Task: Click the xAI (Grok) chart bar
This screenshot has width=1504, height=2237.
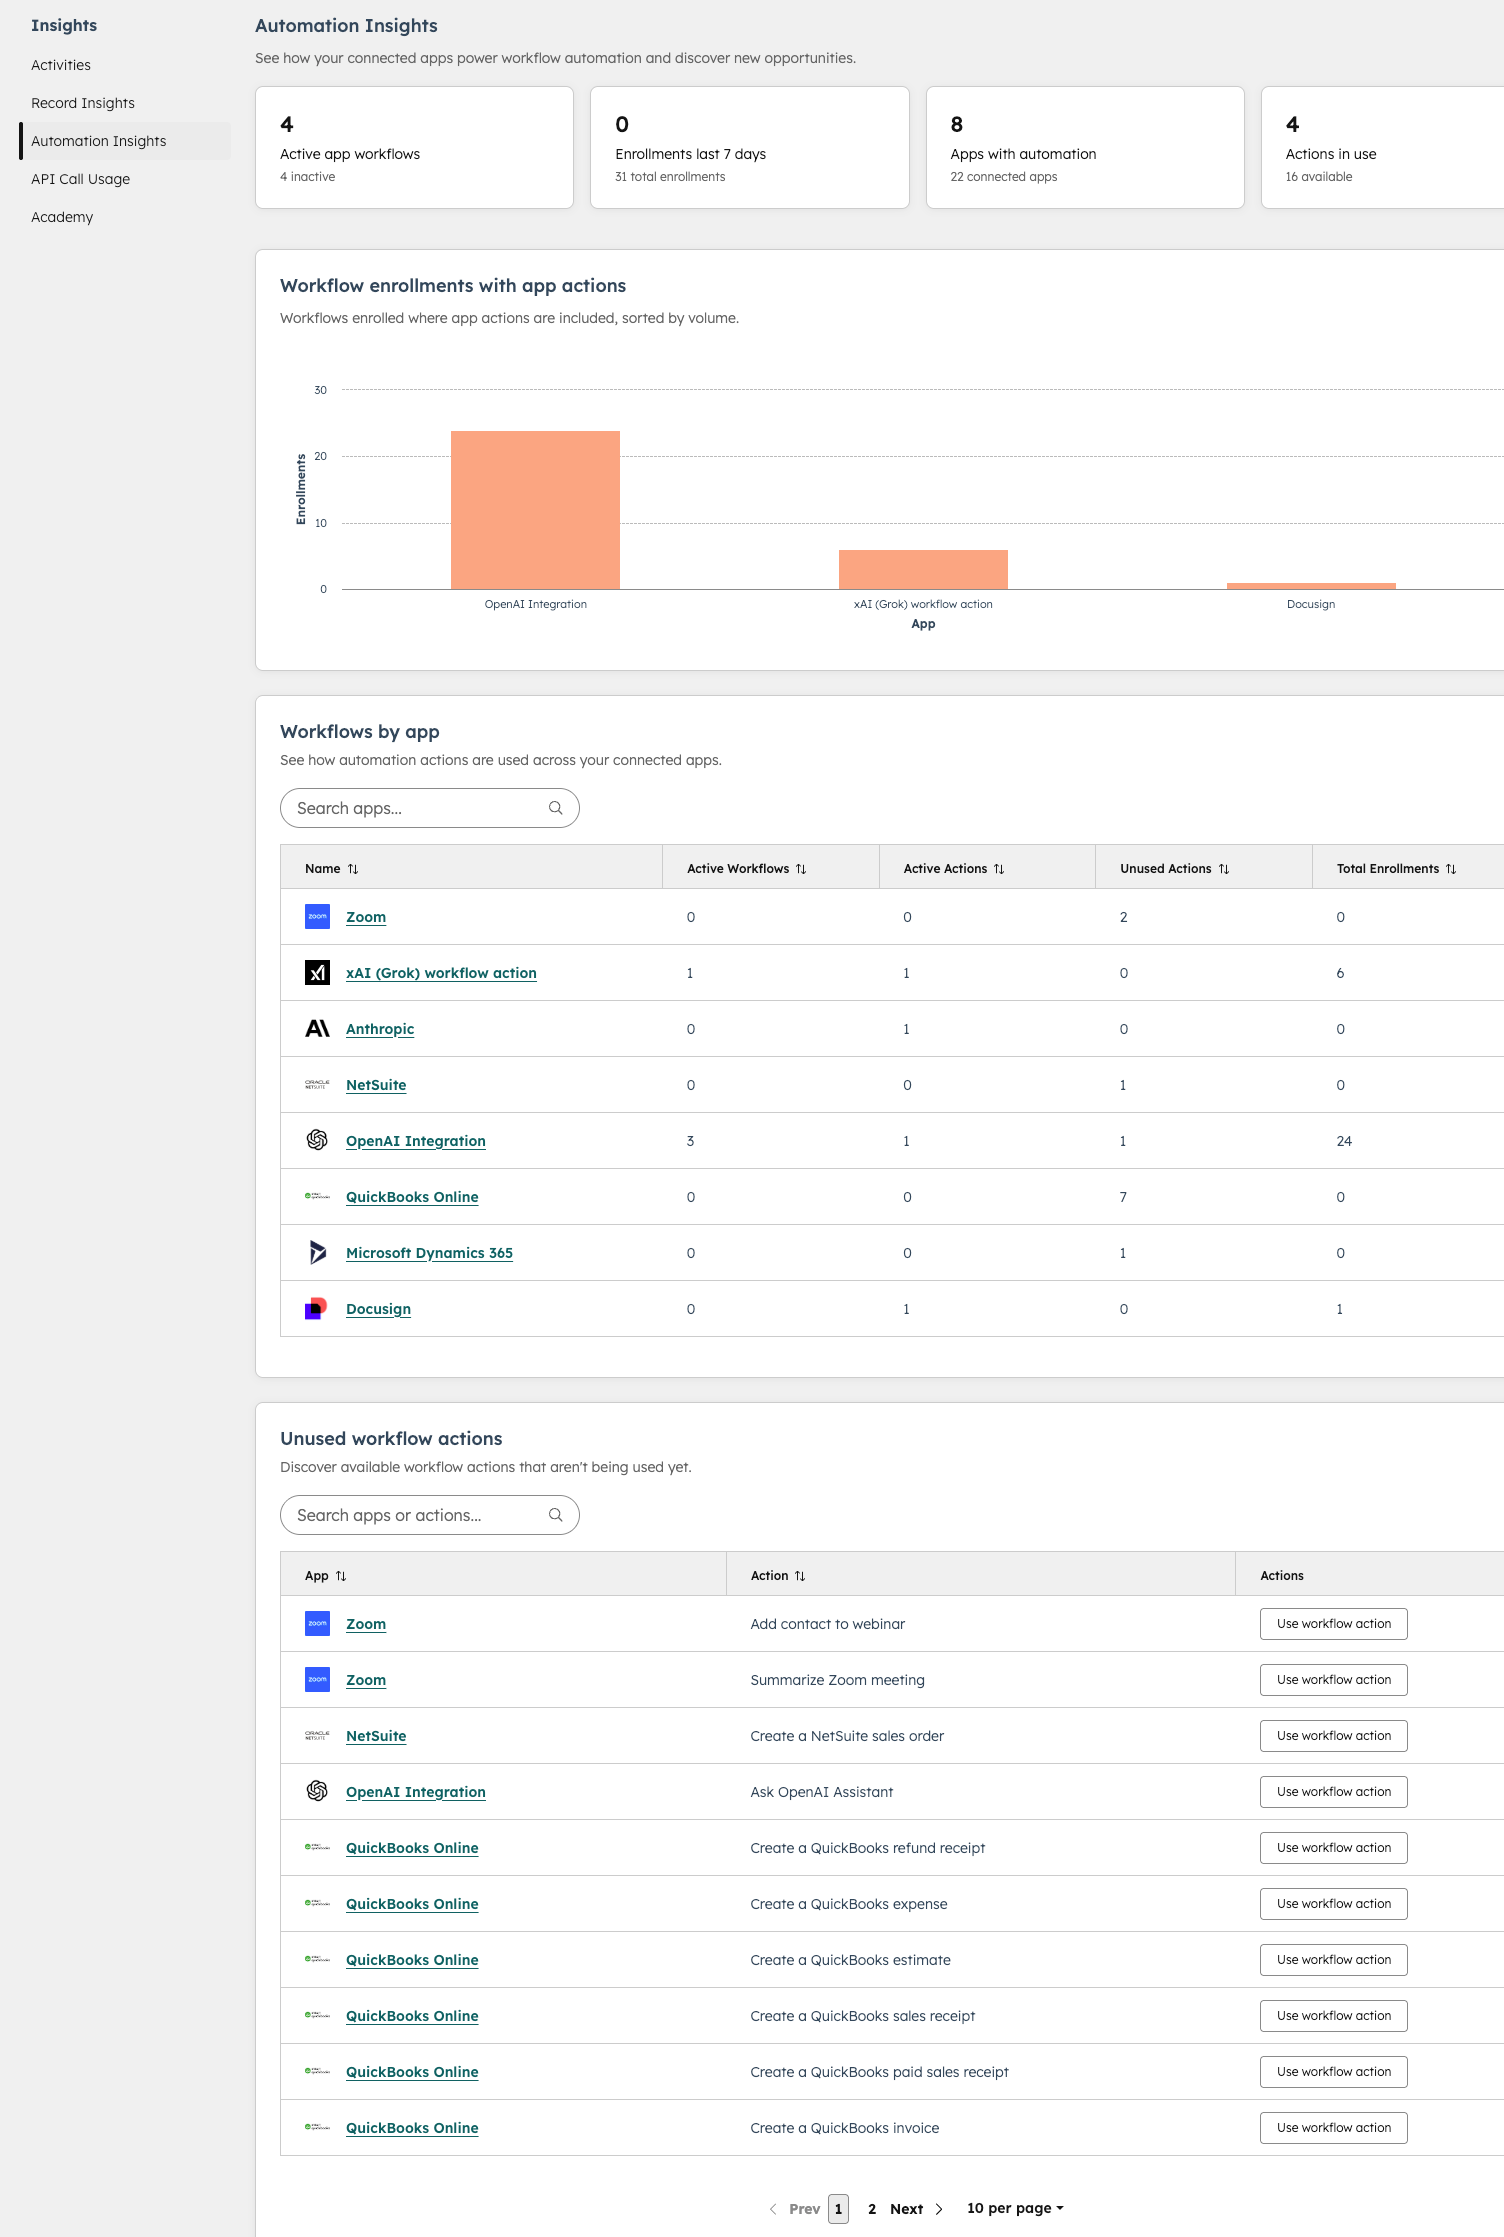Action: pyautogui.click(x=923, y=569)
